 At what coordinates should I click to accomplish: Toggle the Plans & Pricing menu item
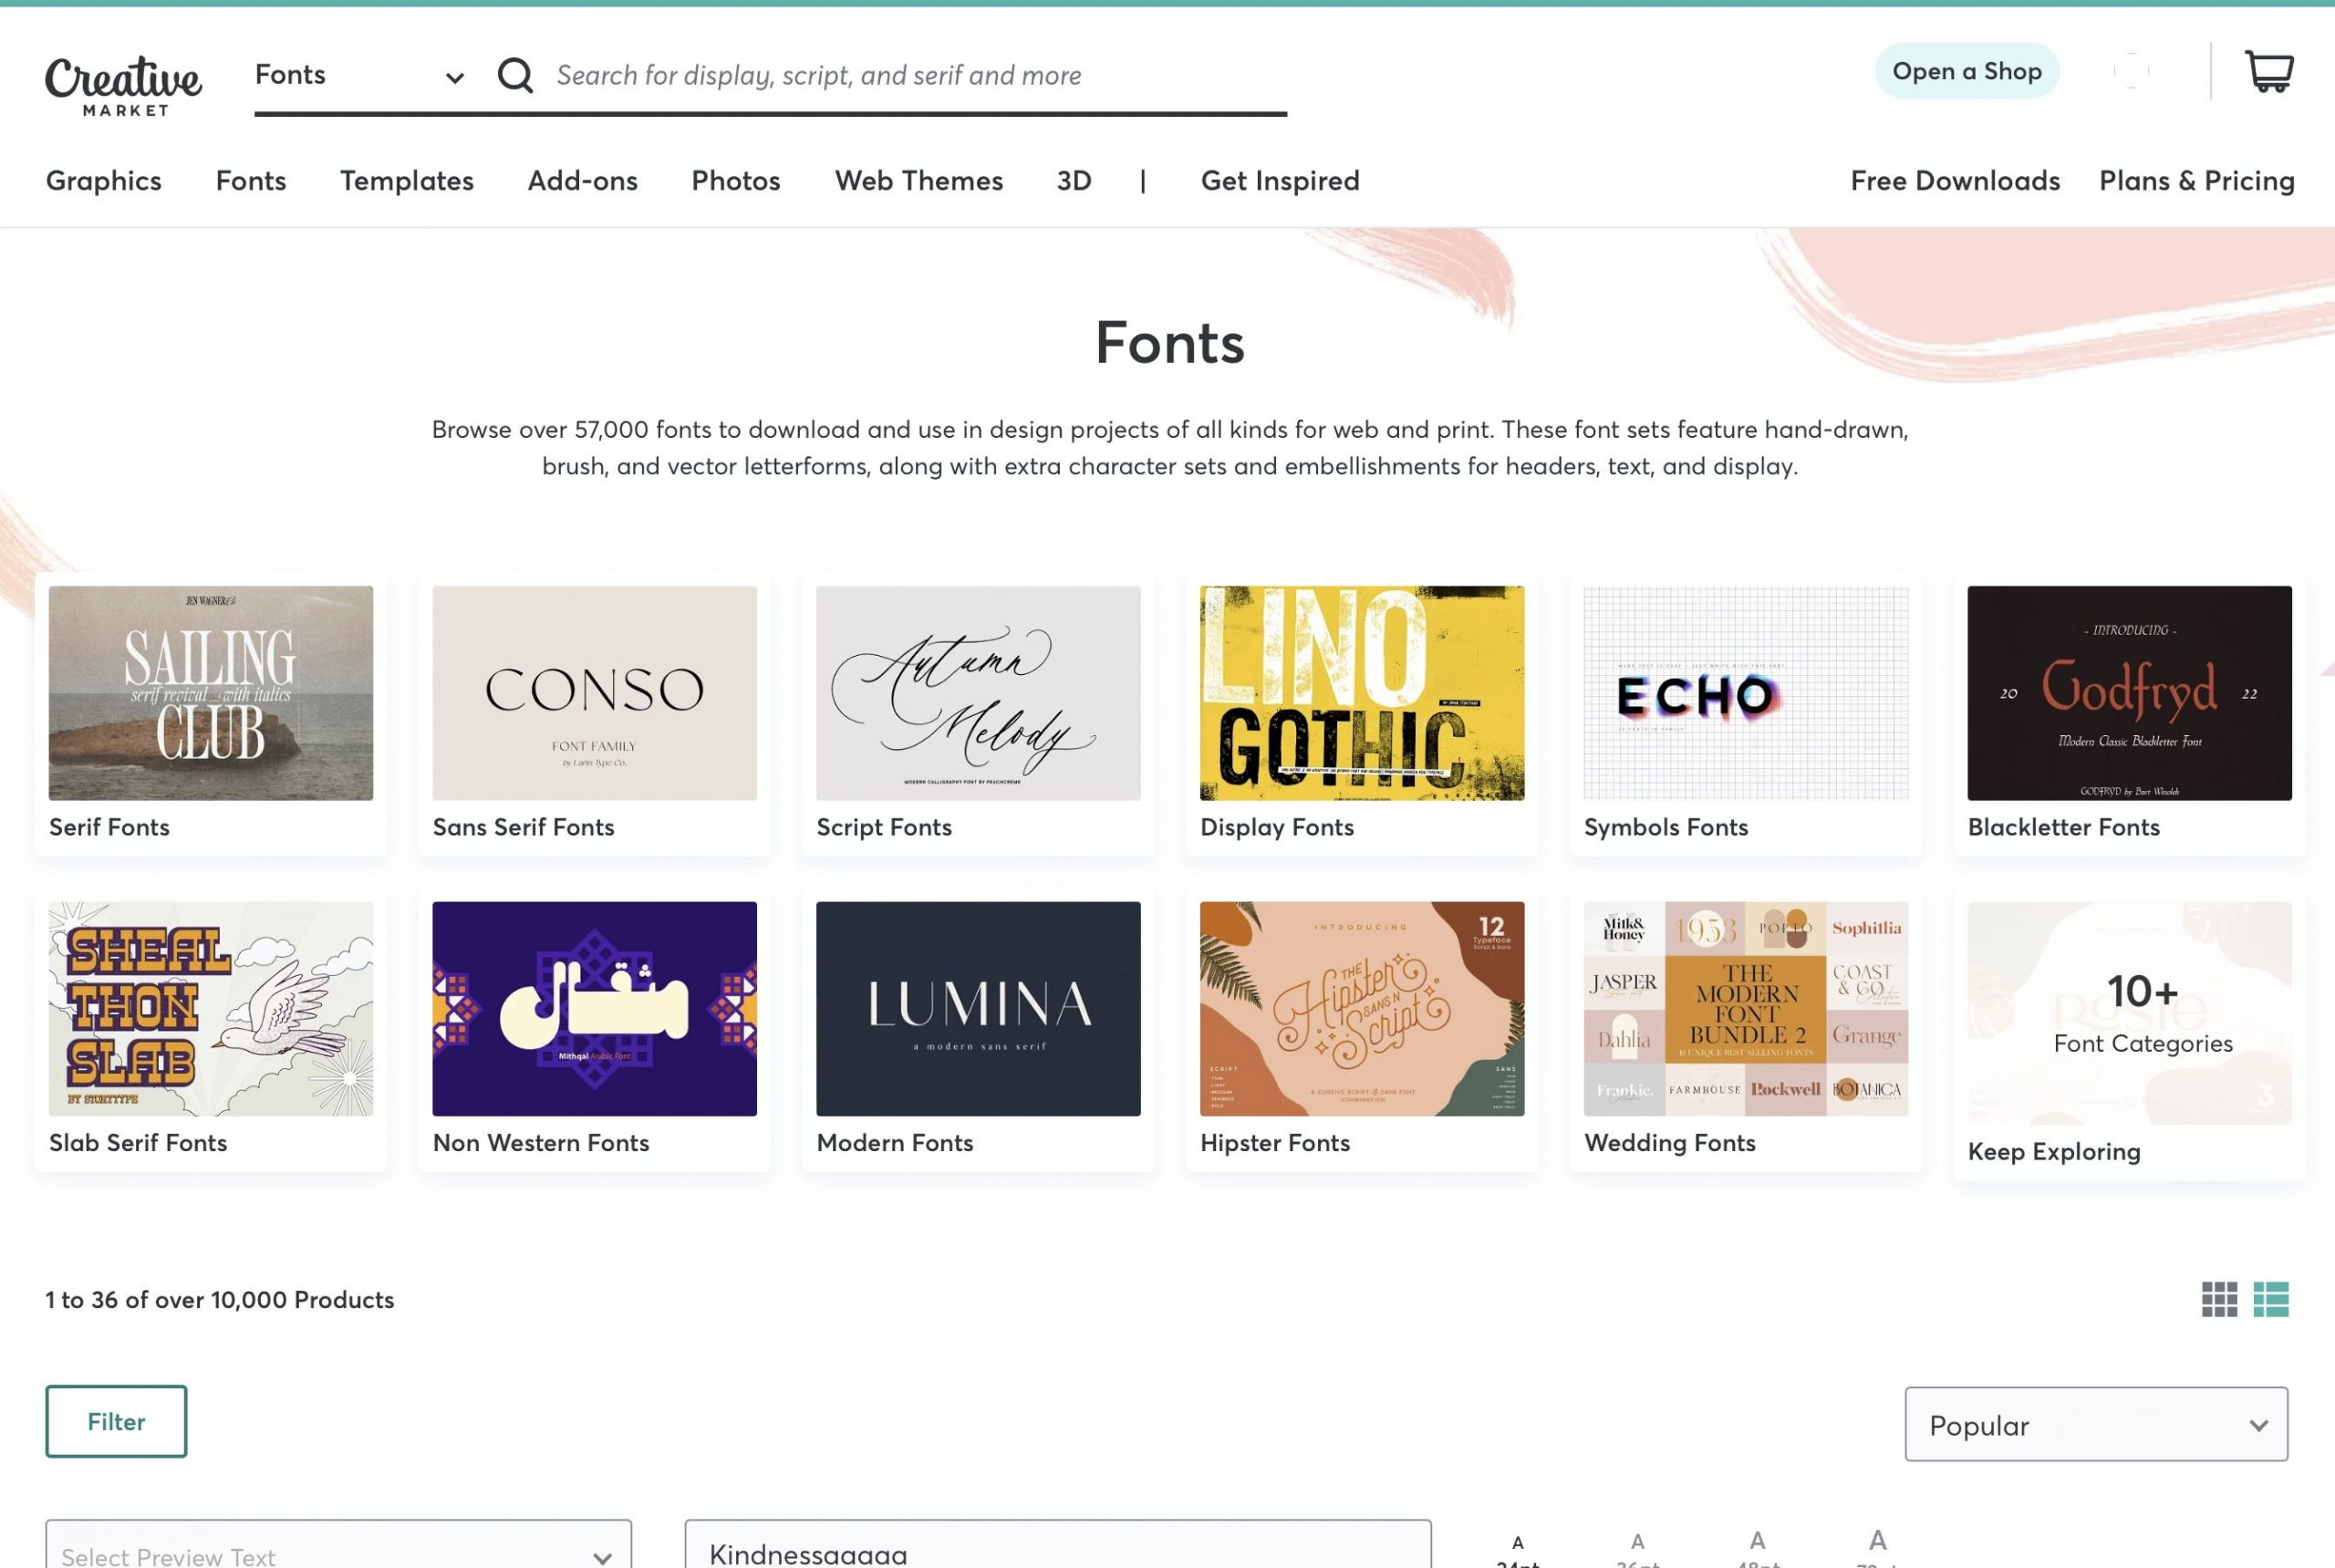(x=2197, y=181)
